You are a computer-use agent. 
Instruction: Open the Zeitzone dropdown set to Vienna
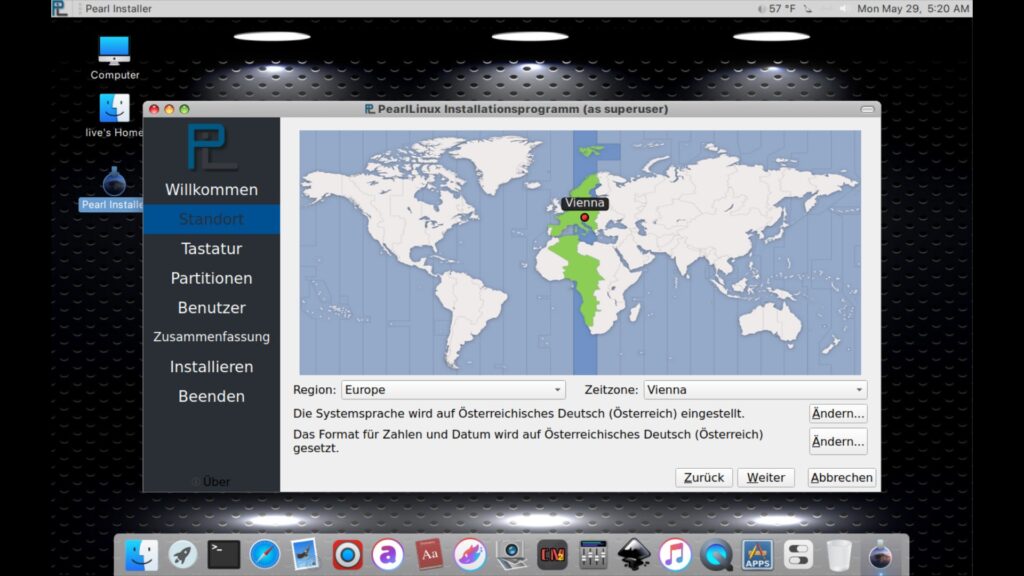pyautogui.click(x=755, y=390)
